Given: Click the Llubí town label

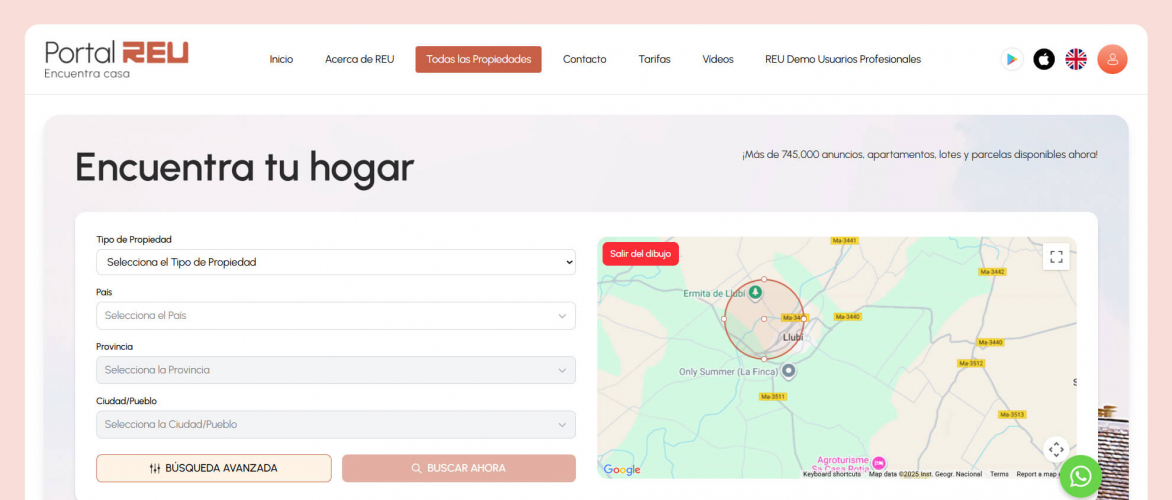Looking at the screenshot, I should (792, 337).
